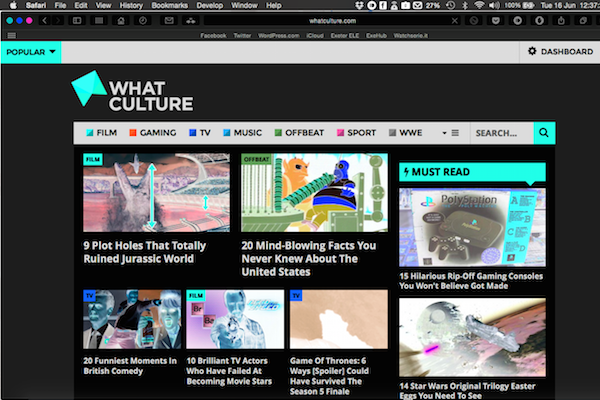The image size is (600, 400).
Task: Open the PolyStation console thumbnail
Action: click(x=472, y=227)
